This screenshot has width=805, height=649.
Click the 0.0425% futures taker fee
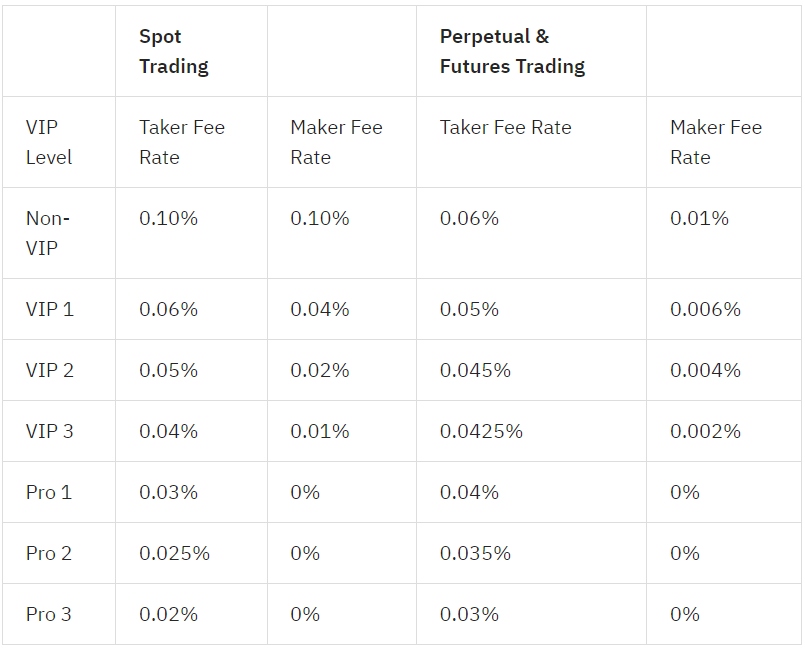coord(481,431)
